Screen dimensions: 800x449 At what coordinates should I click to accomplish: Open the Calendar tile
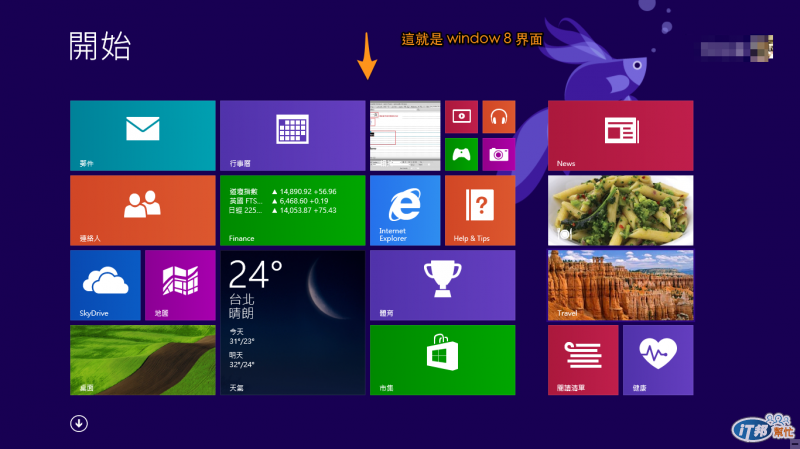point(292,136)
